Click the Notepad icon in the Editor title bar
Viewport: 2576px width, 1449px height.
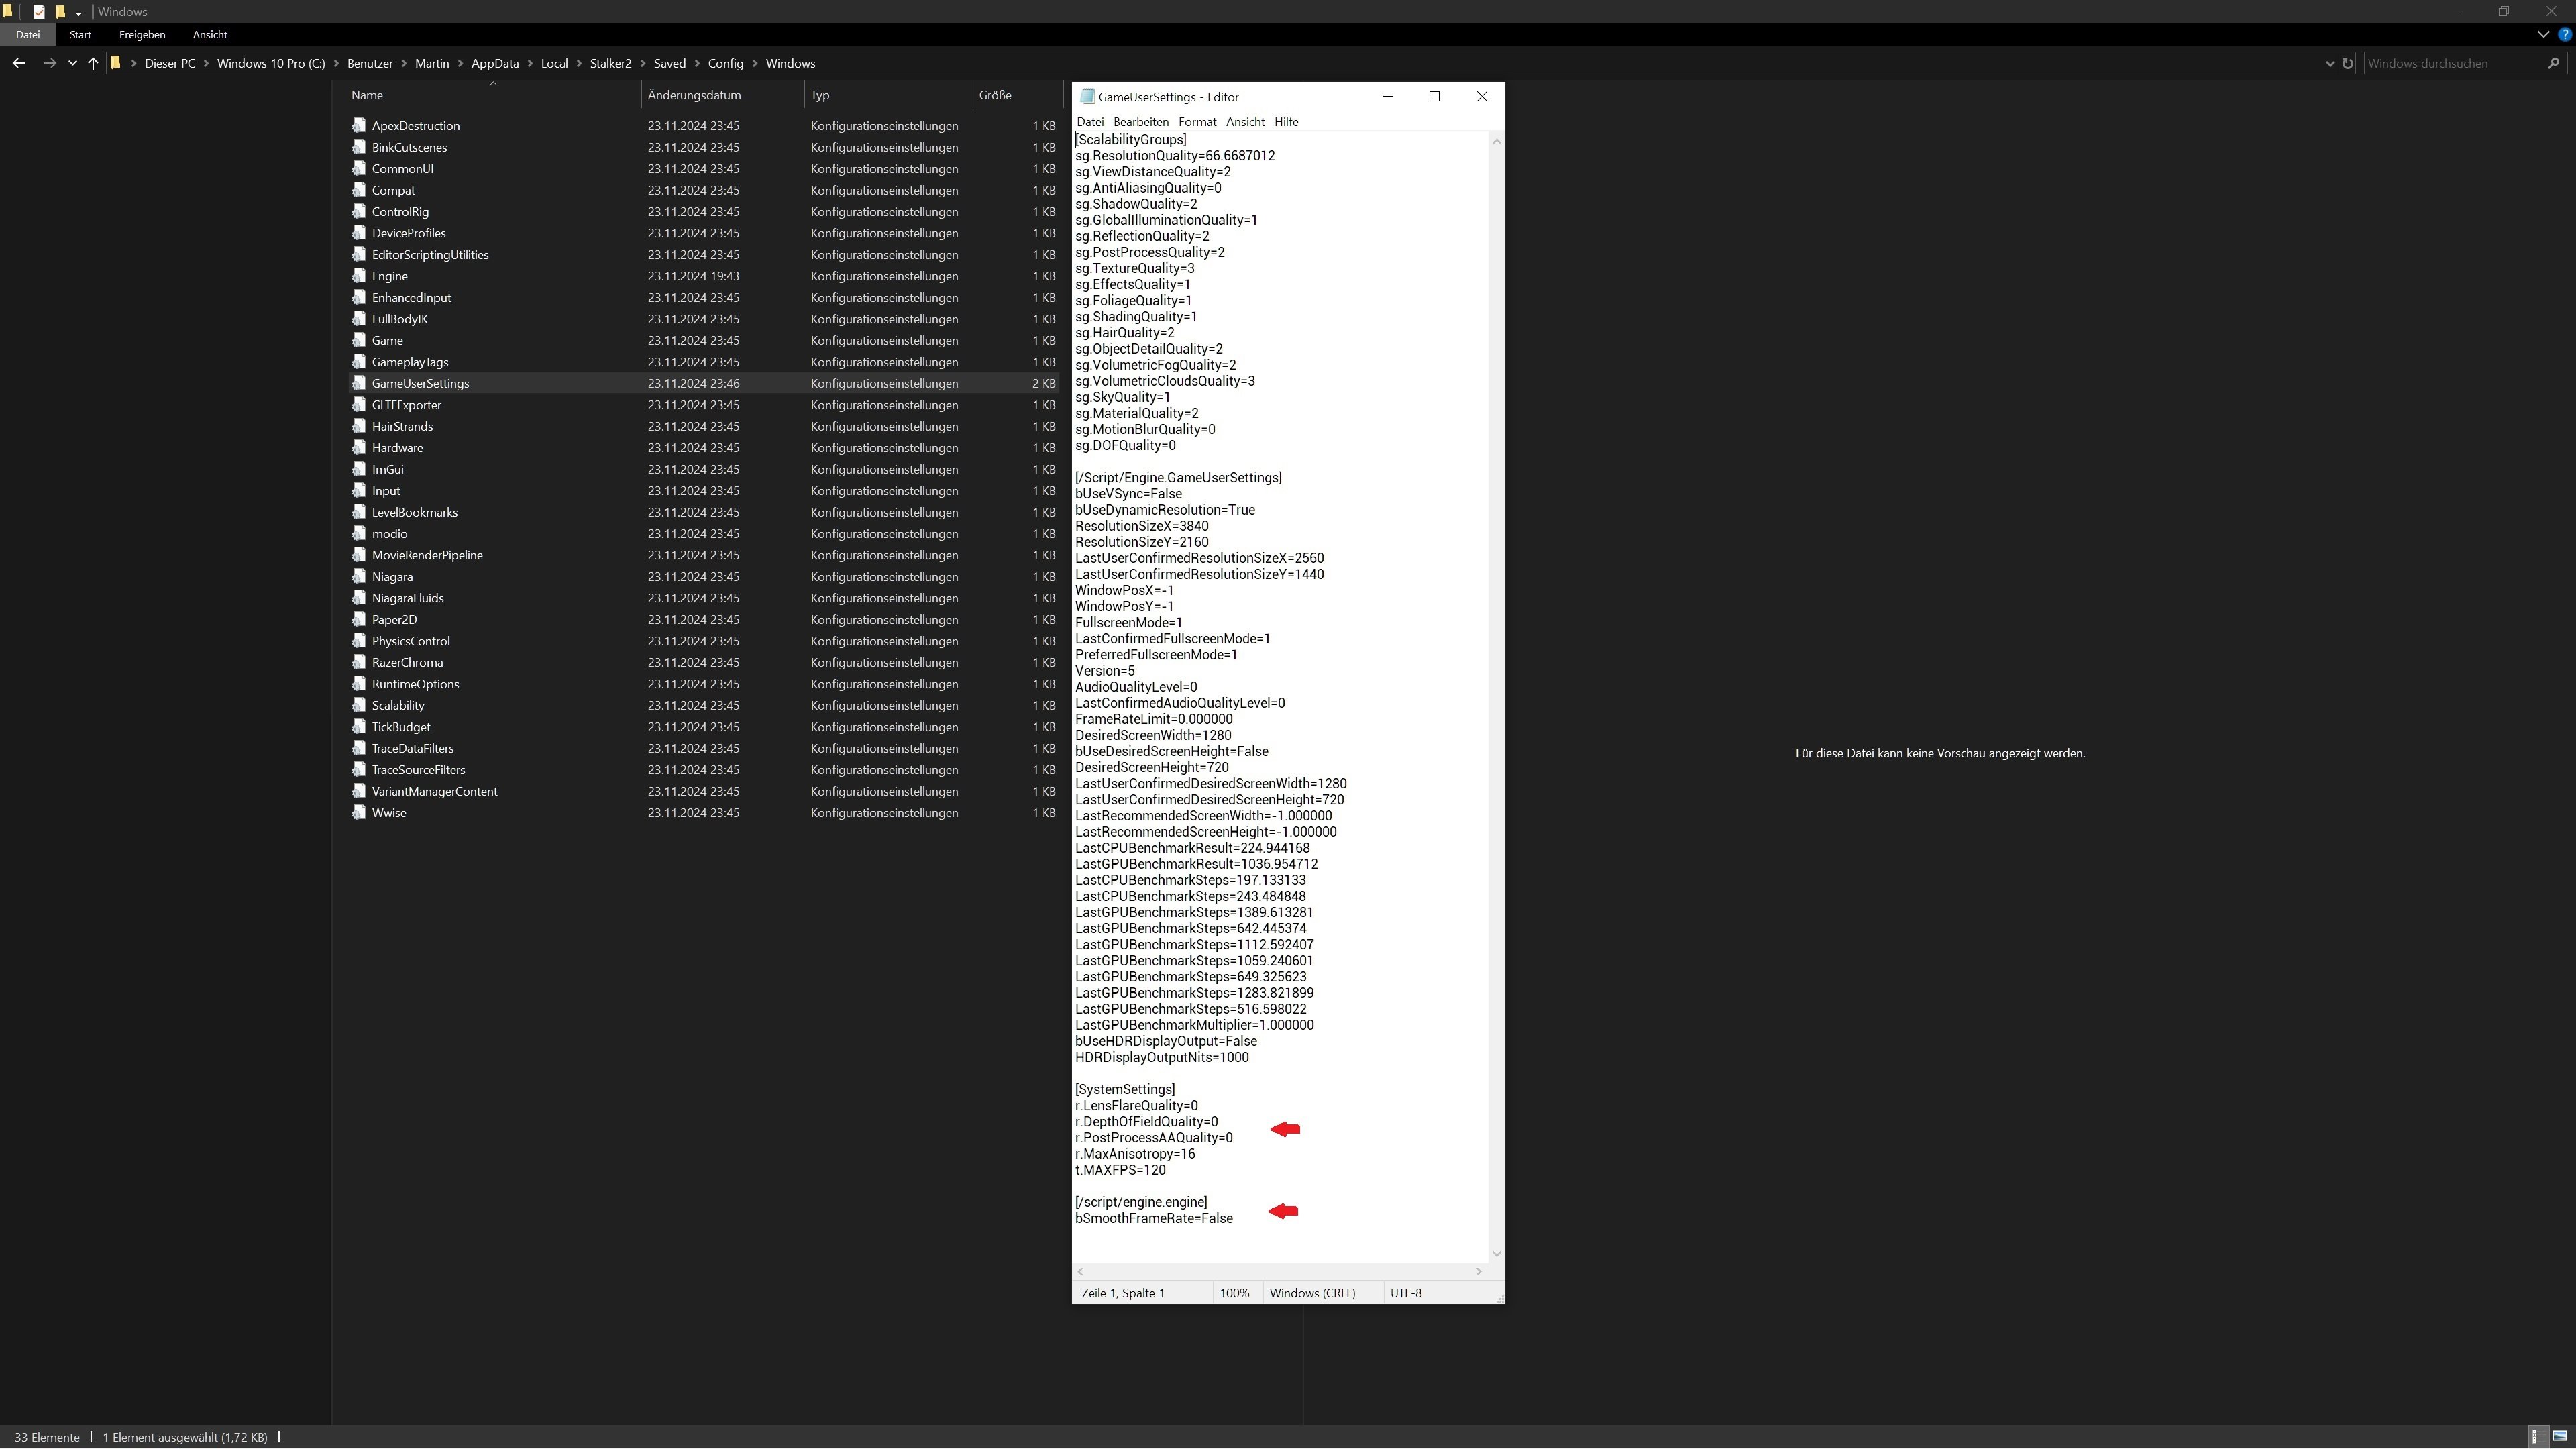click(1087, 97)
